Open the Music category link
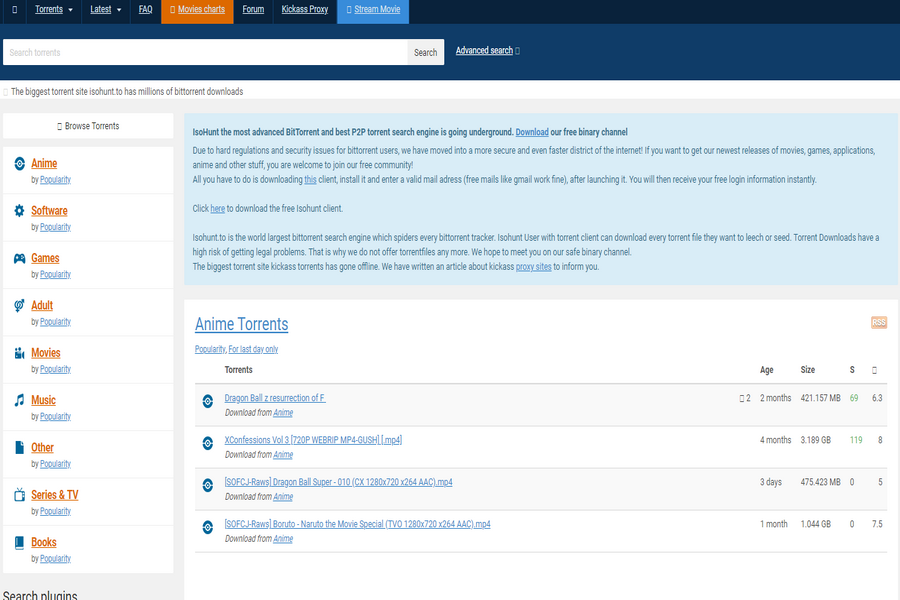Viewport: 900px width, 600px height. 44,400
